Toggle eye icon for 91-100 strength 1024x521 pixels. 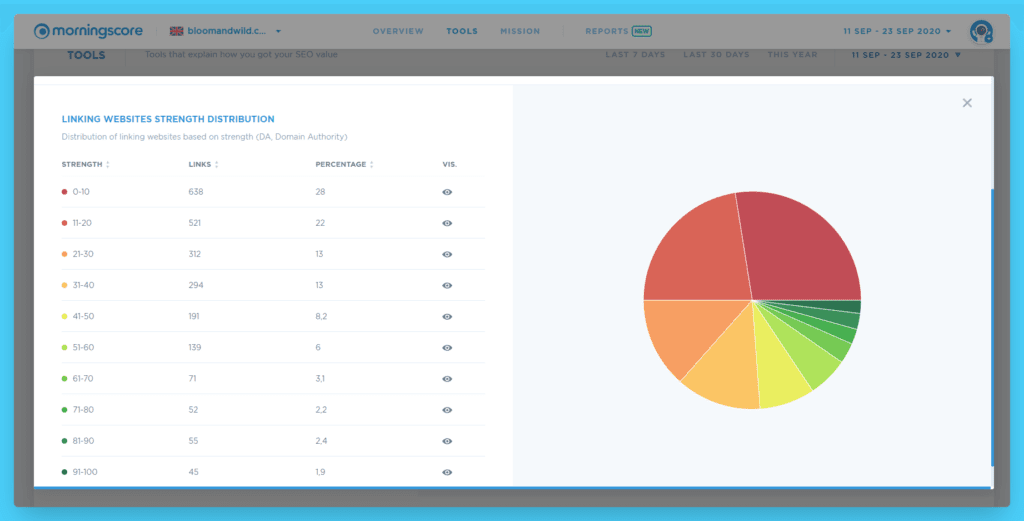(x=447, y=472)
